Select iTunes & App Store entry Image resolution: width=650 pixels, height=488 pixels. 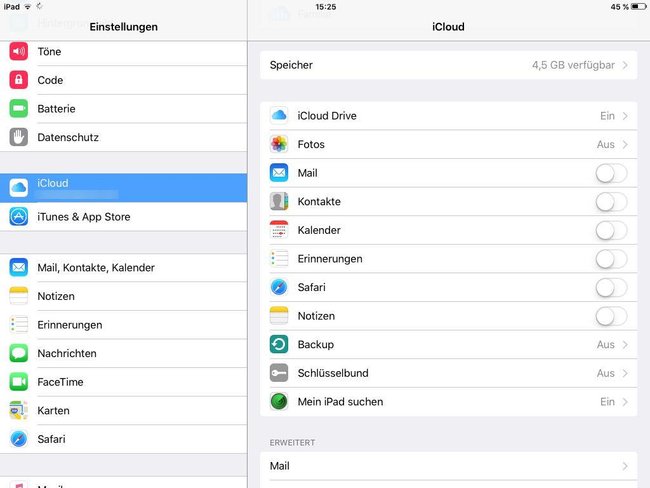point(124,216)
